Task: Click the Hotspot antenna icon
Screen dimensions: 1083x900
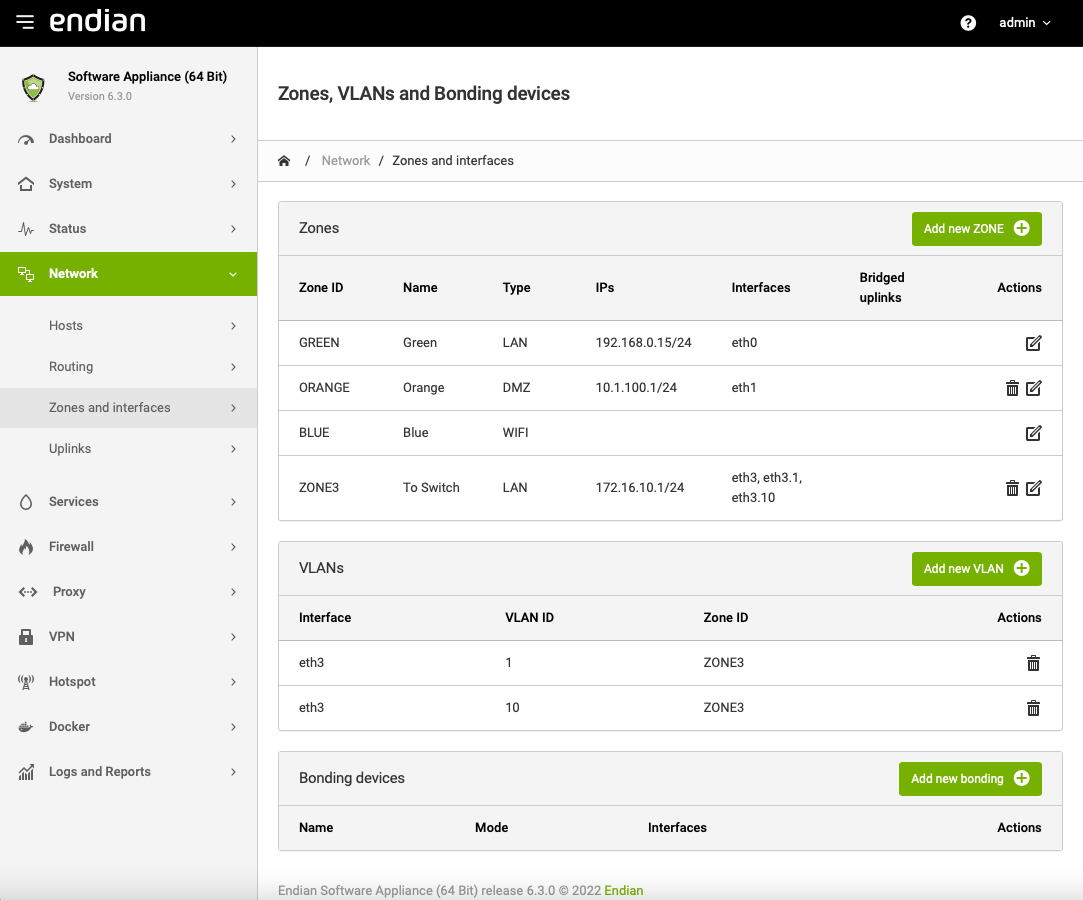Action: coord(26,682)
